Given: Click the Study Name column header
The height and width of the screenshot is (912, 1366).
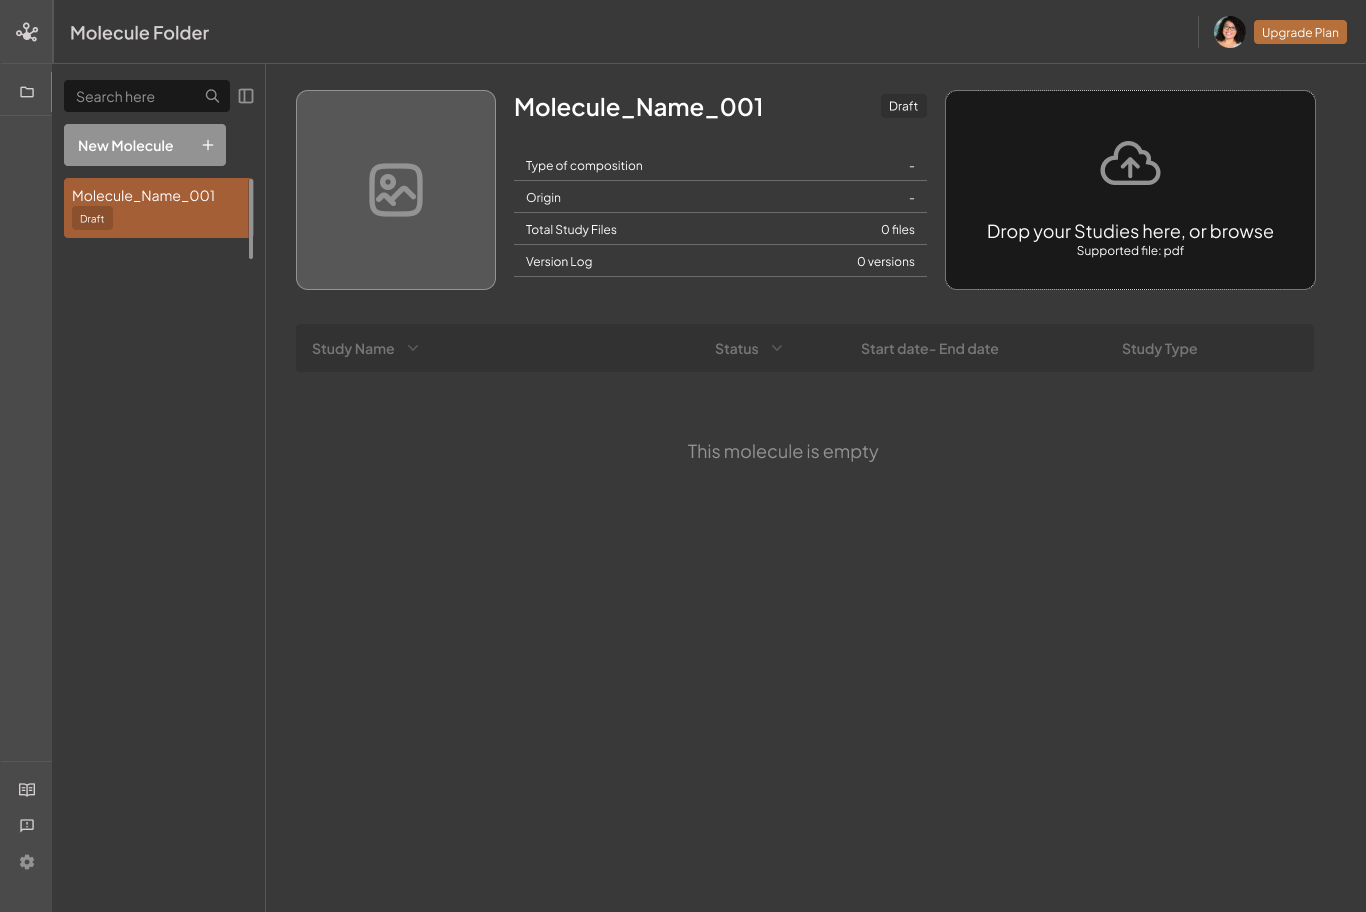Looking at the screenshot, I should (353, 349).
